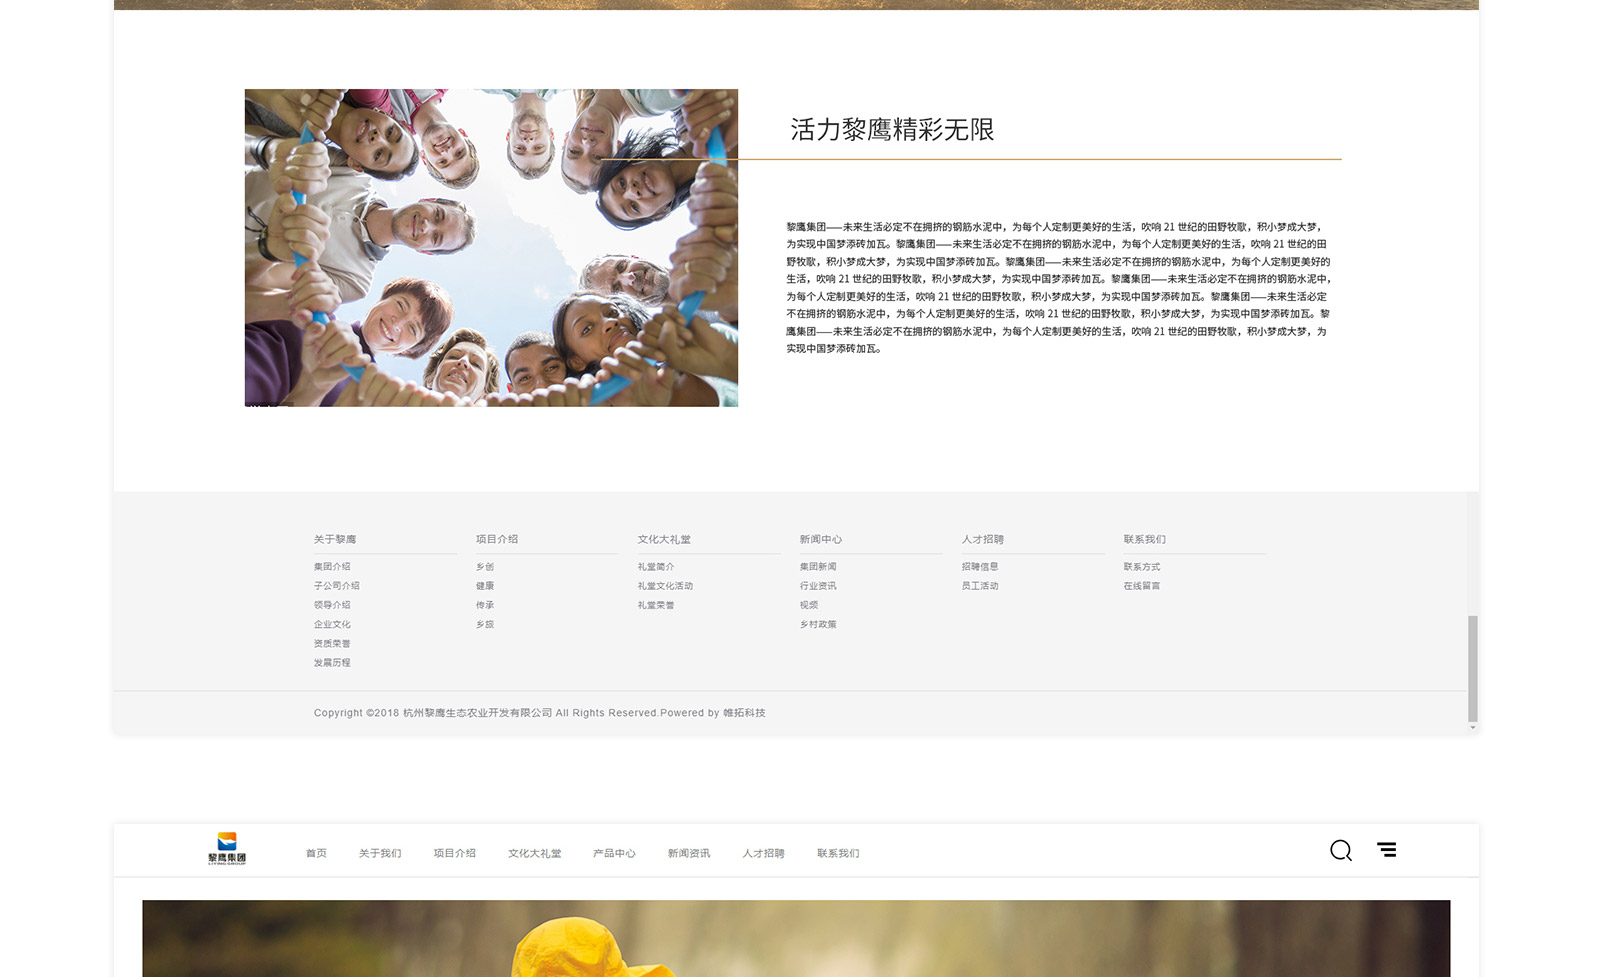
Task: Visit the 乡村政策 footer link
Action: click(x=818, y=625)
